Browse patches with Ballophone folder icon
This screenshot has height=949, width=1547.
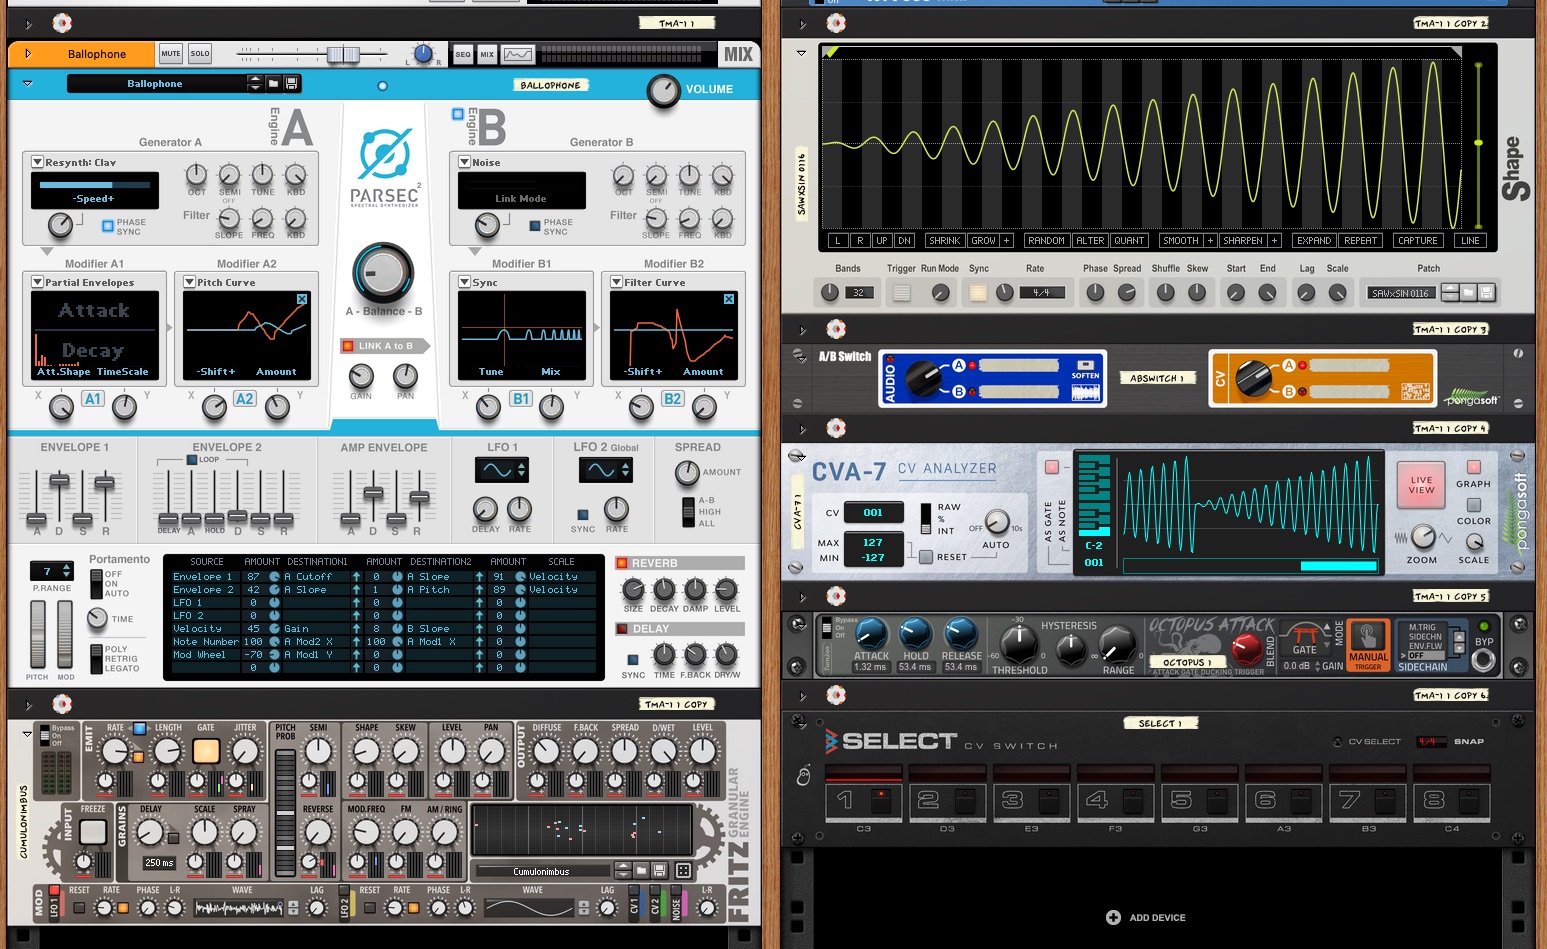[x=275, y=84]
